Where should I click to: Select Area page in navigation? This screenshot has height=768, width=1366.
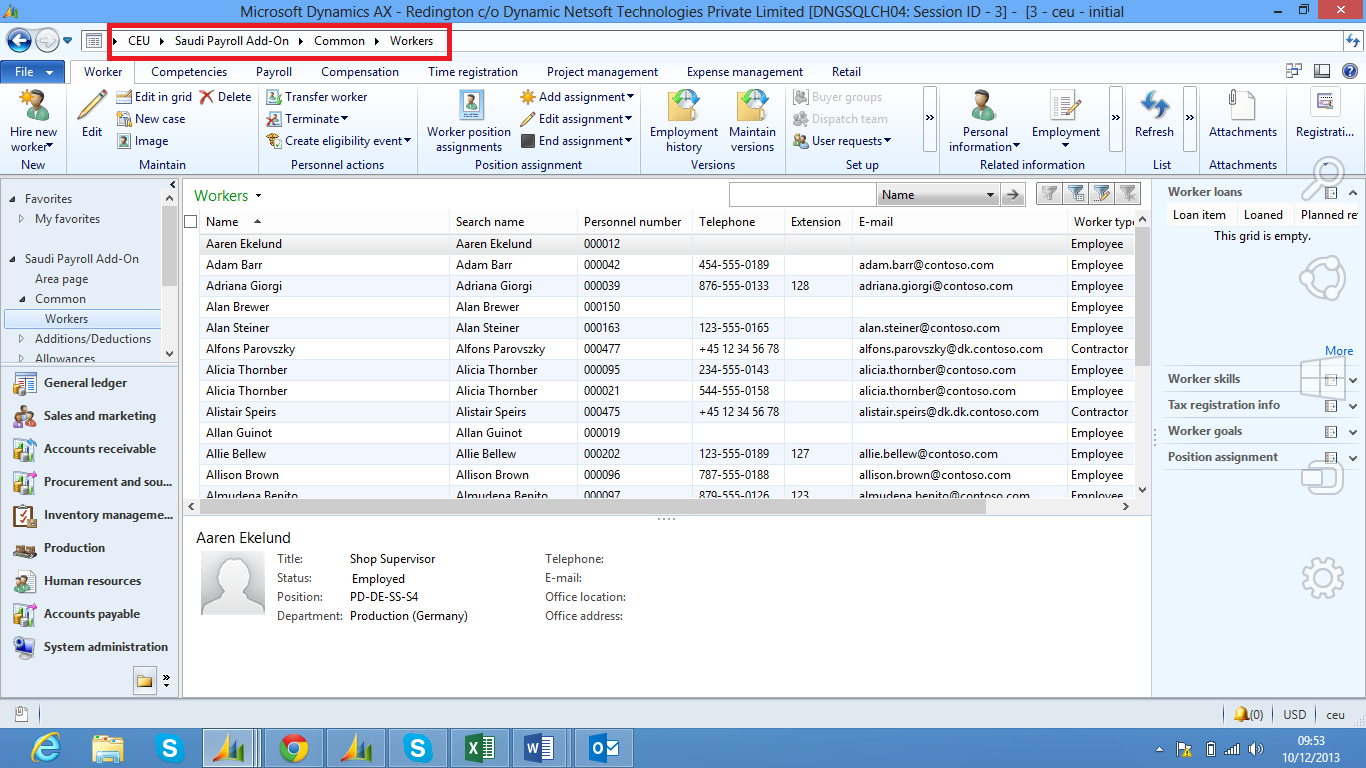pyautogui.click(x=61, y=279)
